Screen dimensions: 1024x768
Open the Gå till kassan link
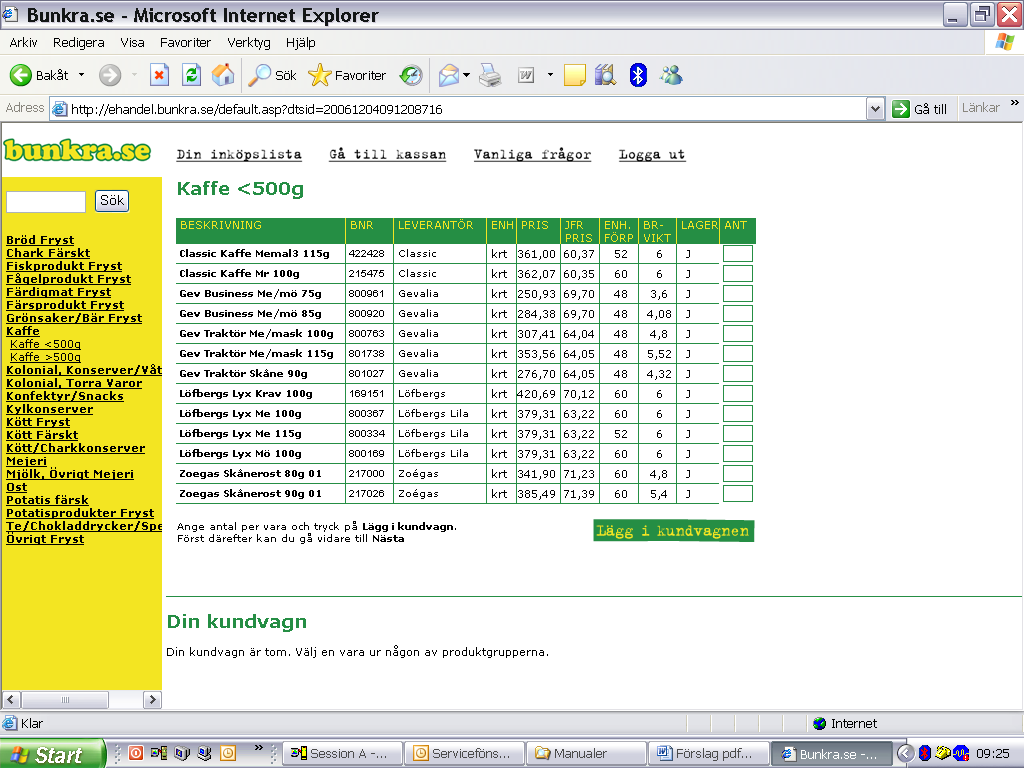point(388,155)
